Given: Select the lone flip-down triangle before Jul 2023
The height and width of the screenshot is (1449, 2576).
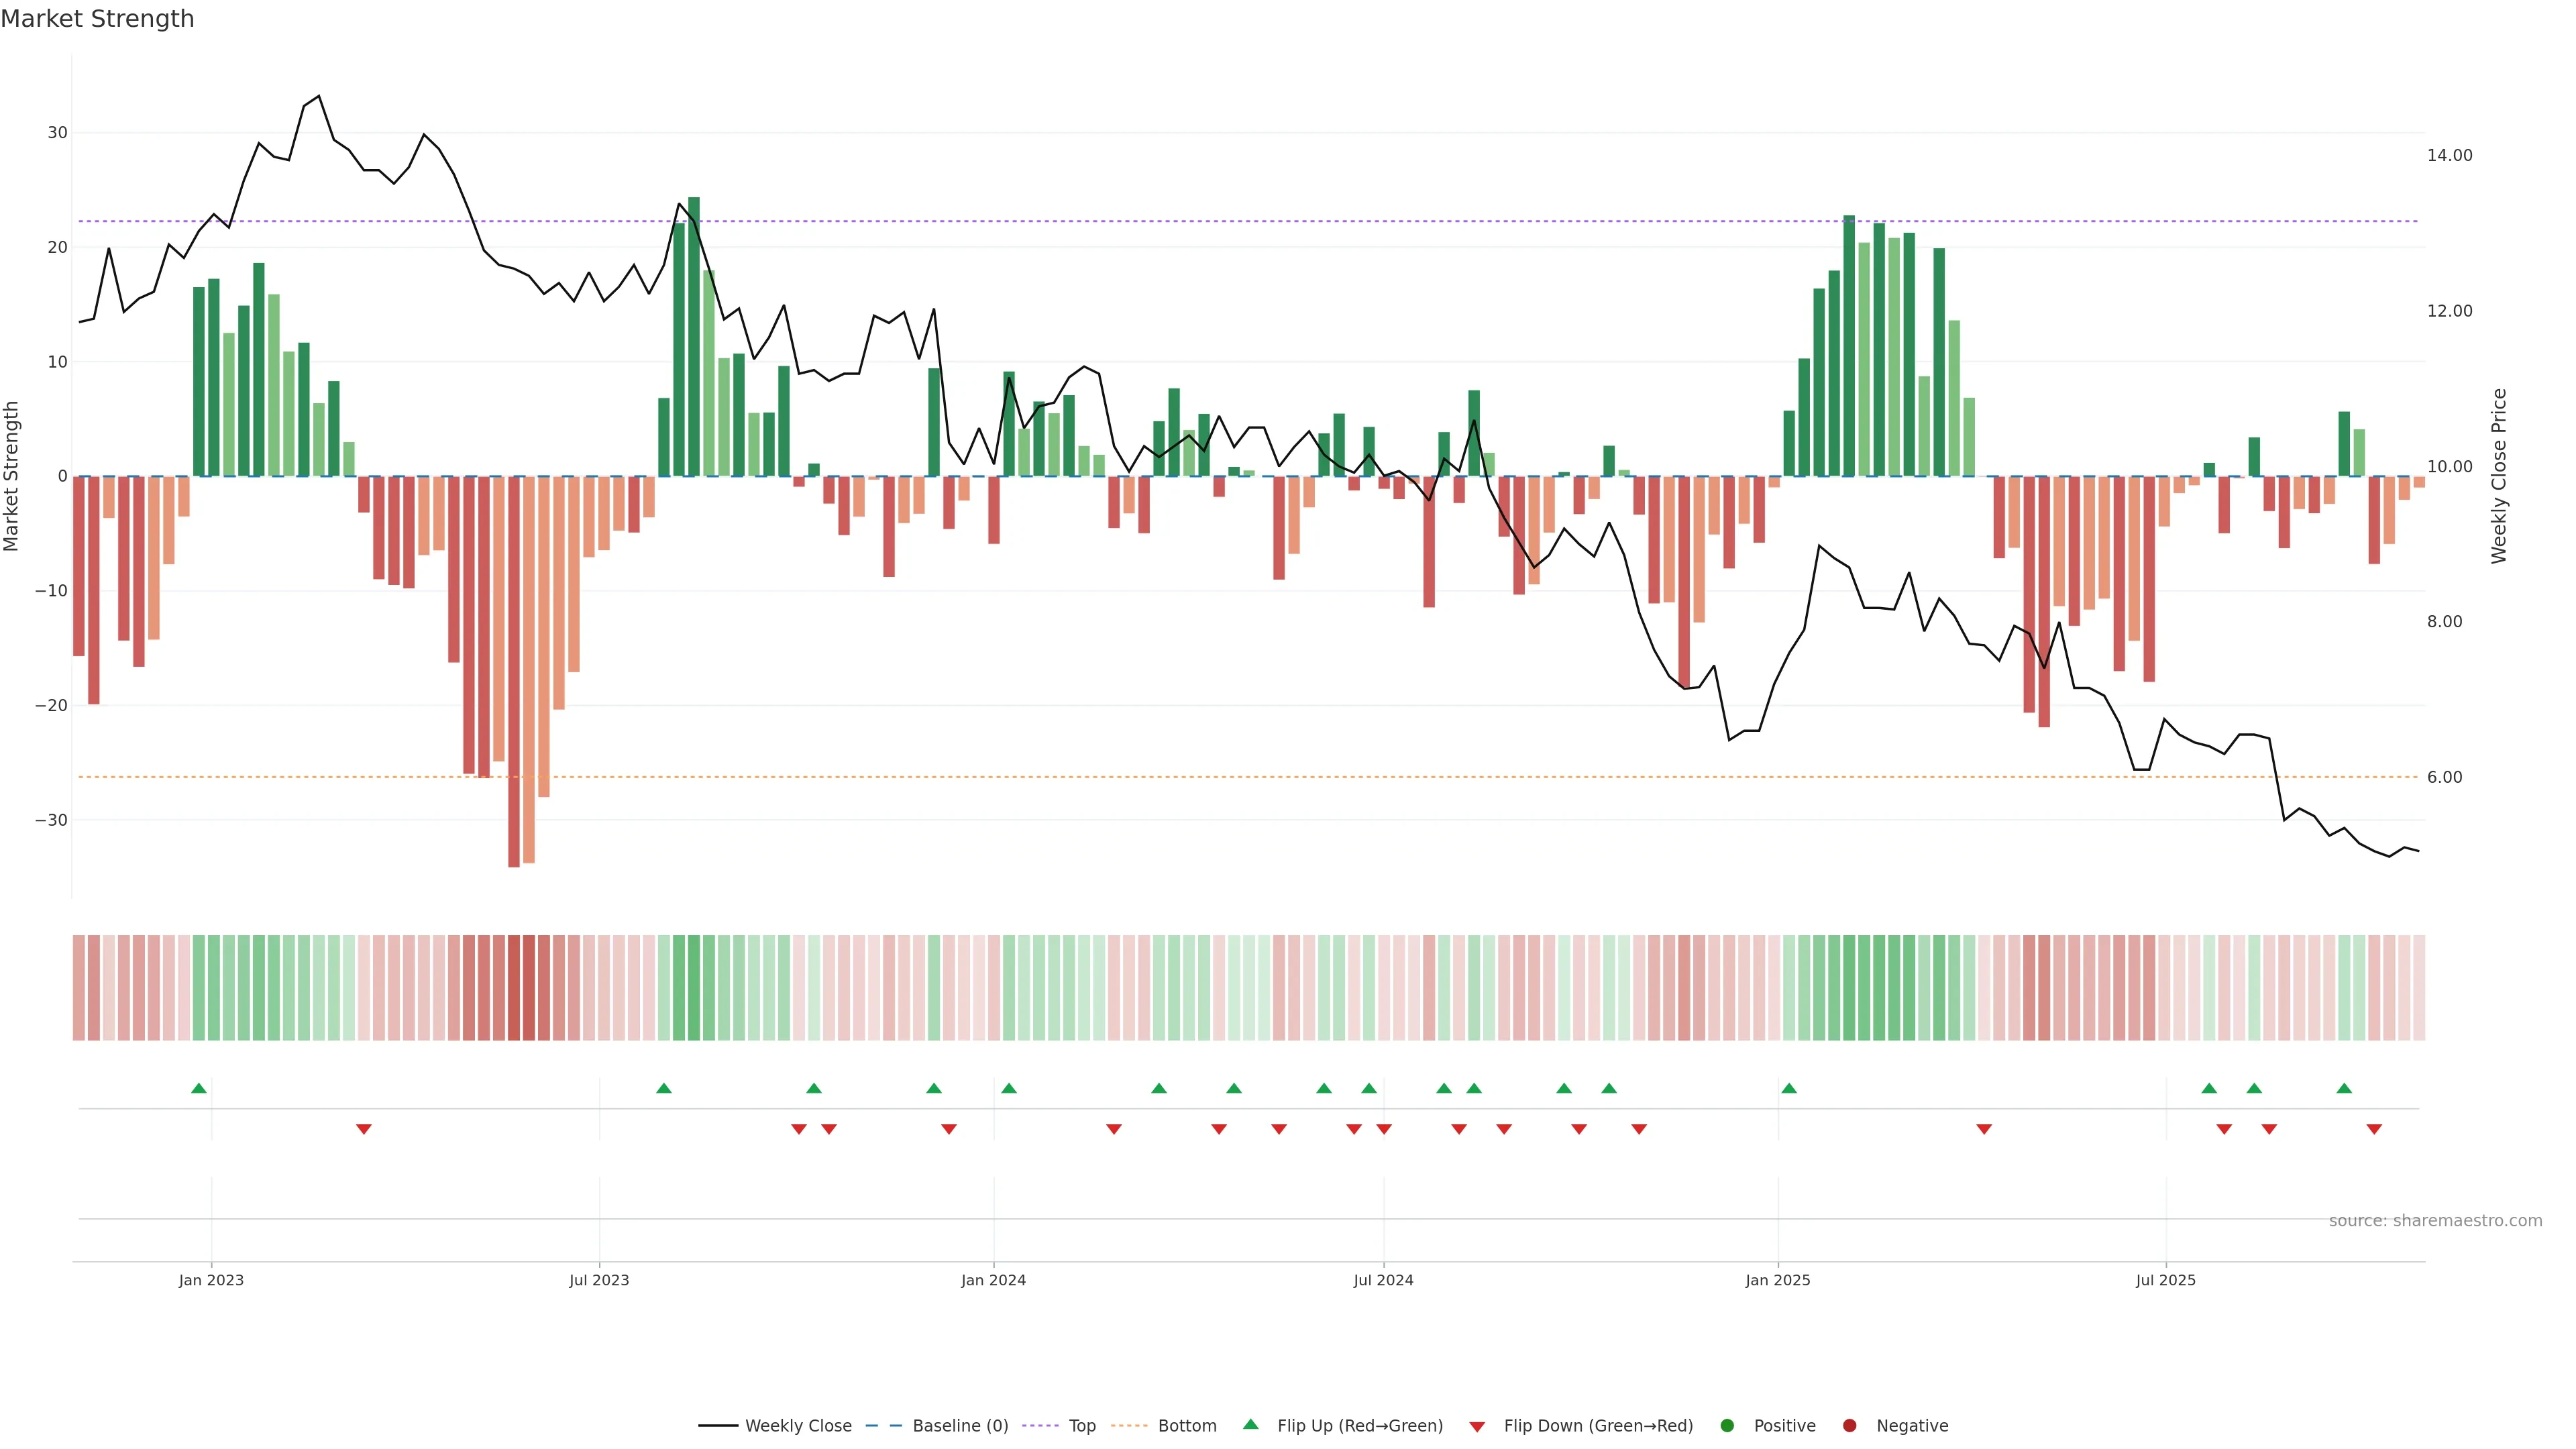Looking at the screenshot, I should [x=364, y=1129].
